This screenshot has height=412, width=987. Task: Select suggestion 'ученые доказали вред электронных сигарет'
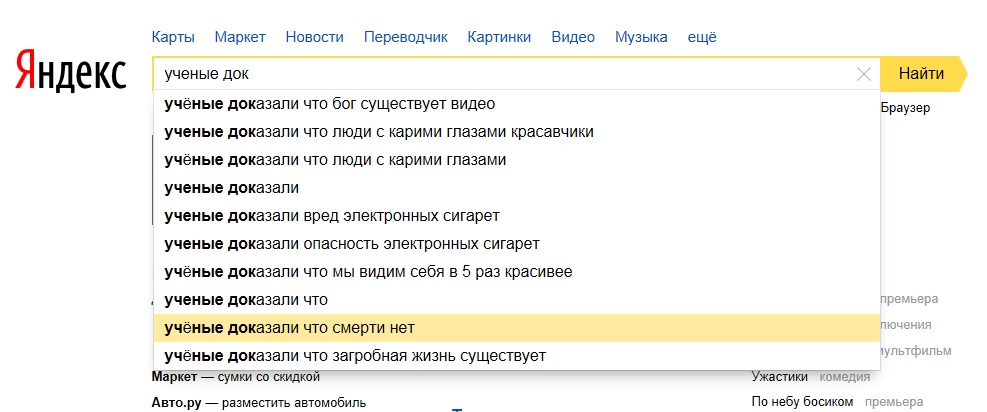click(517, 216)
